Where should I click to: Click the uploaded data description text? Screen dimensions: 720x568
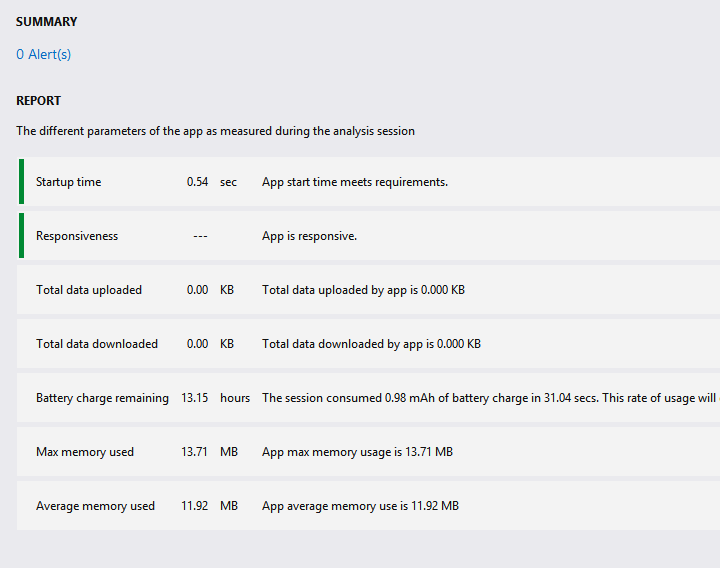[363, 290]
